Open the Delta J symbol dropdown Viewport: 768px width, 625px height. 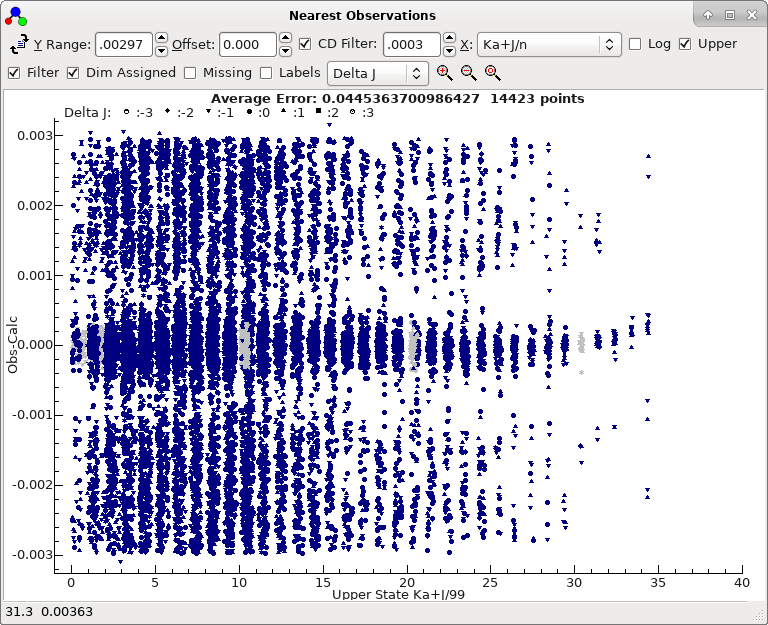(378, 73)
